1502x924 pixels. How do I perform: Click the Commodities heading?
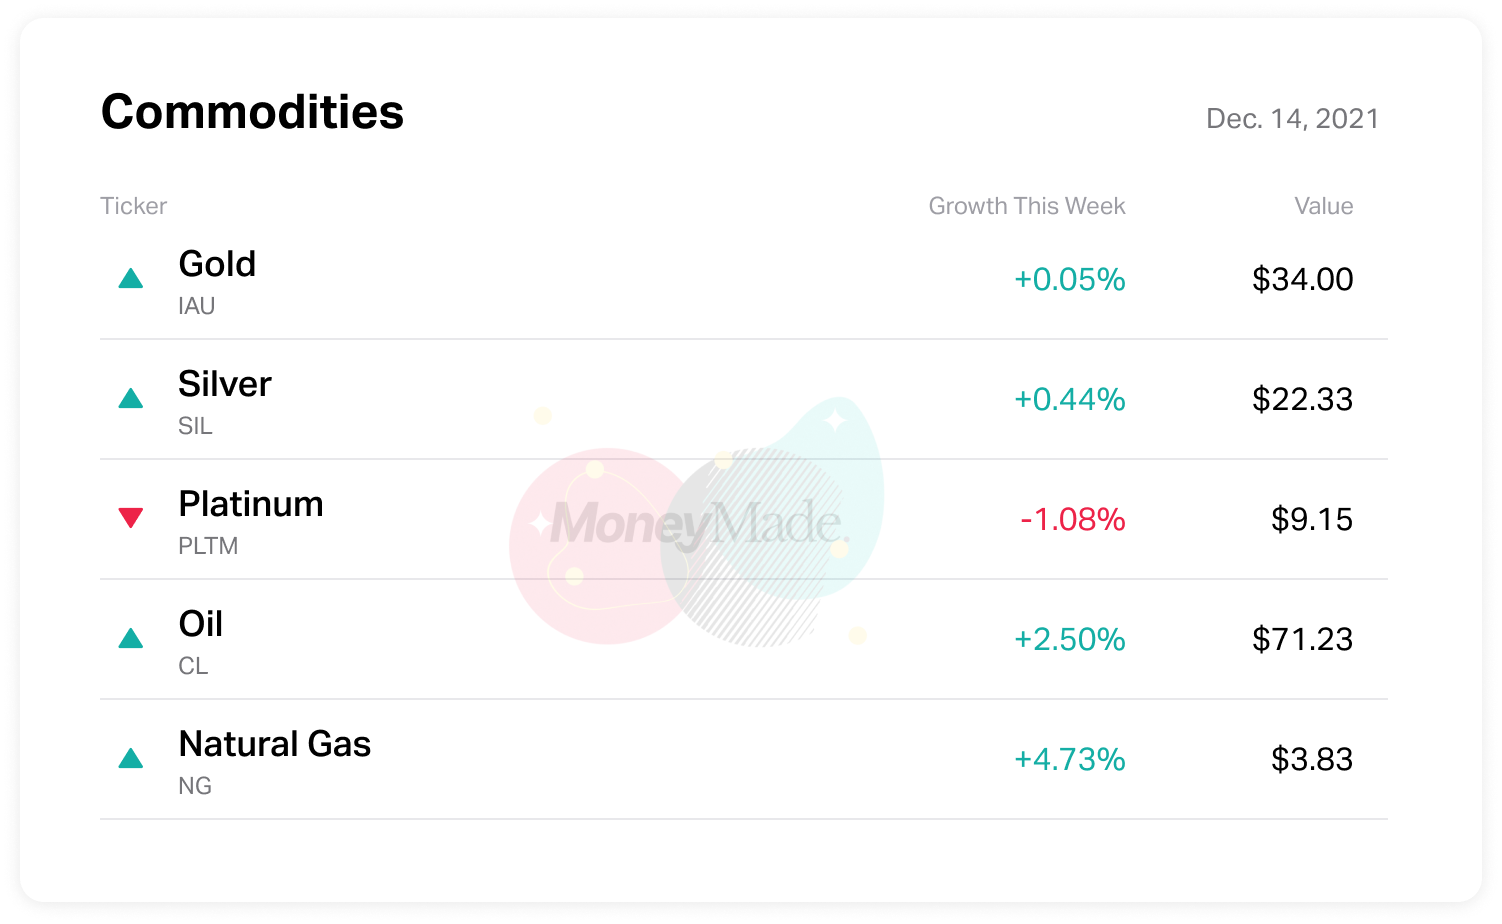click(x=252, y=112)
